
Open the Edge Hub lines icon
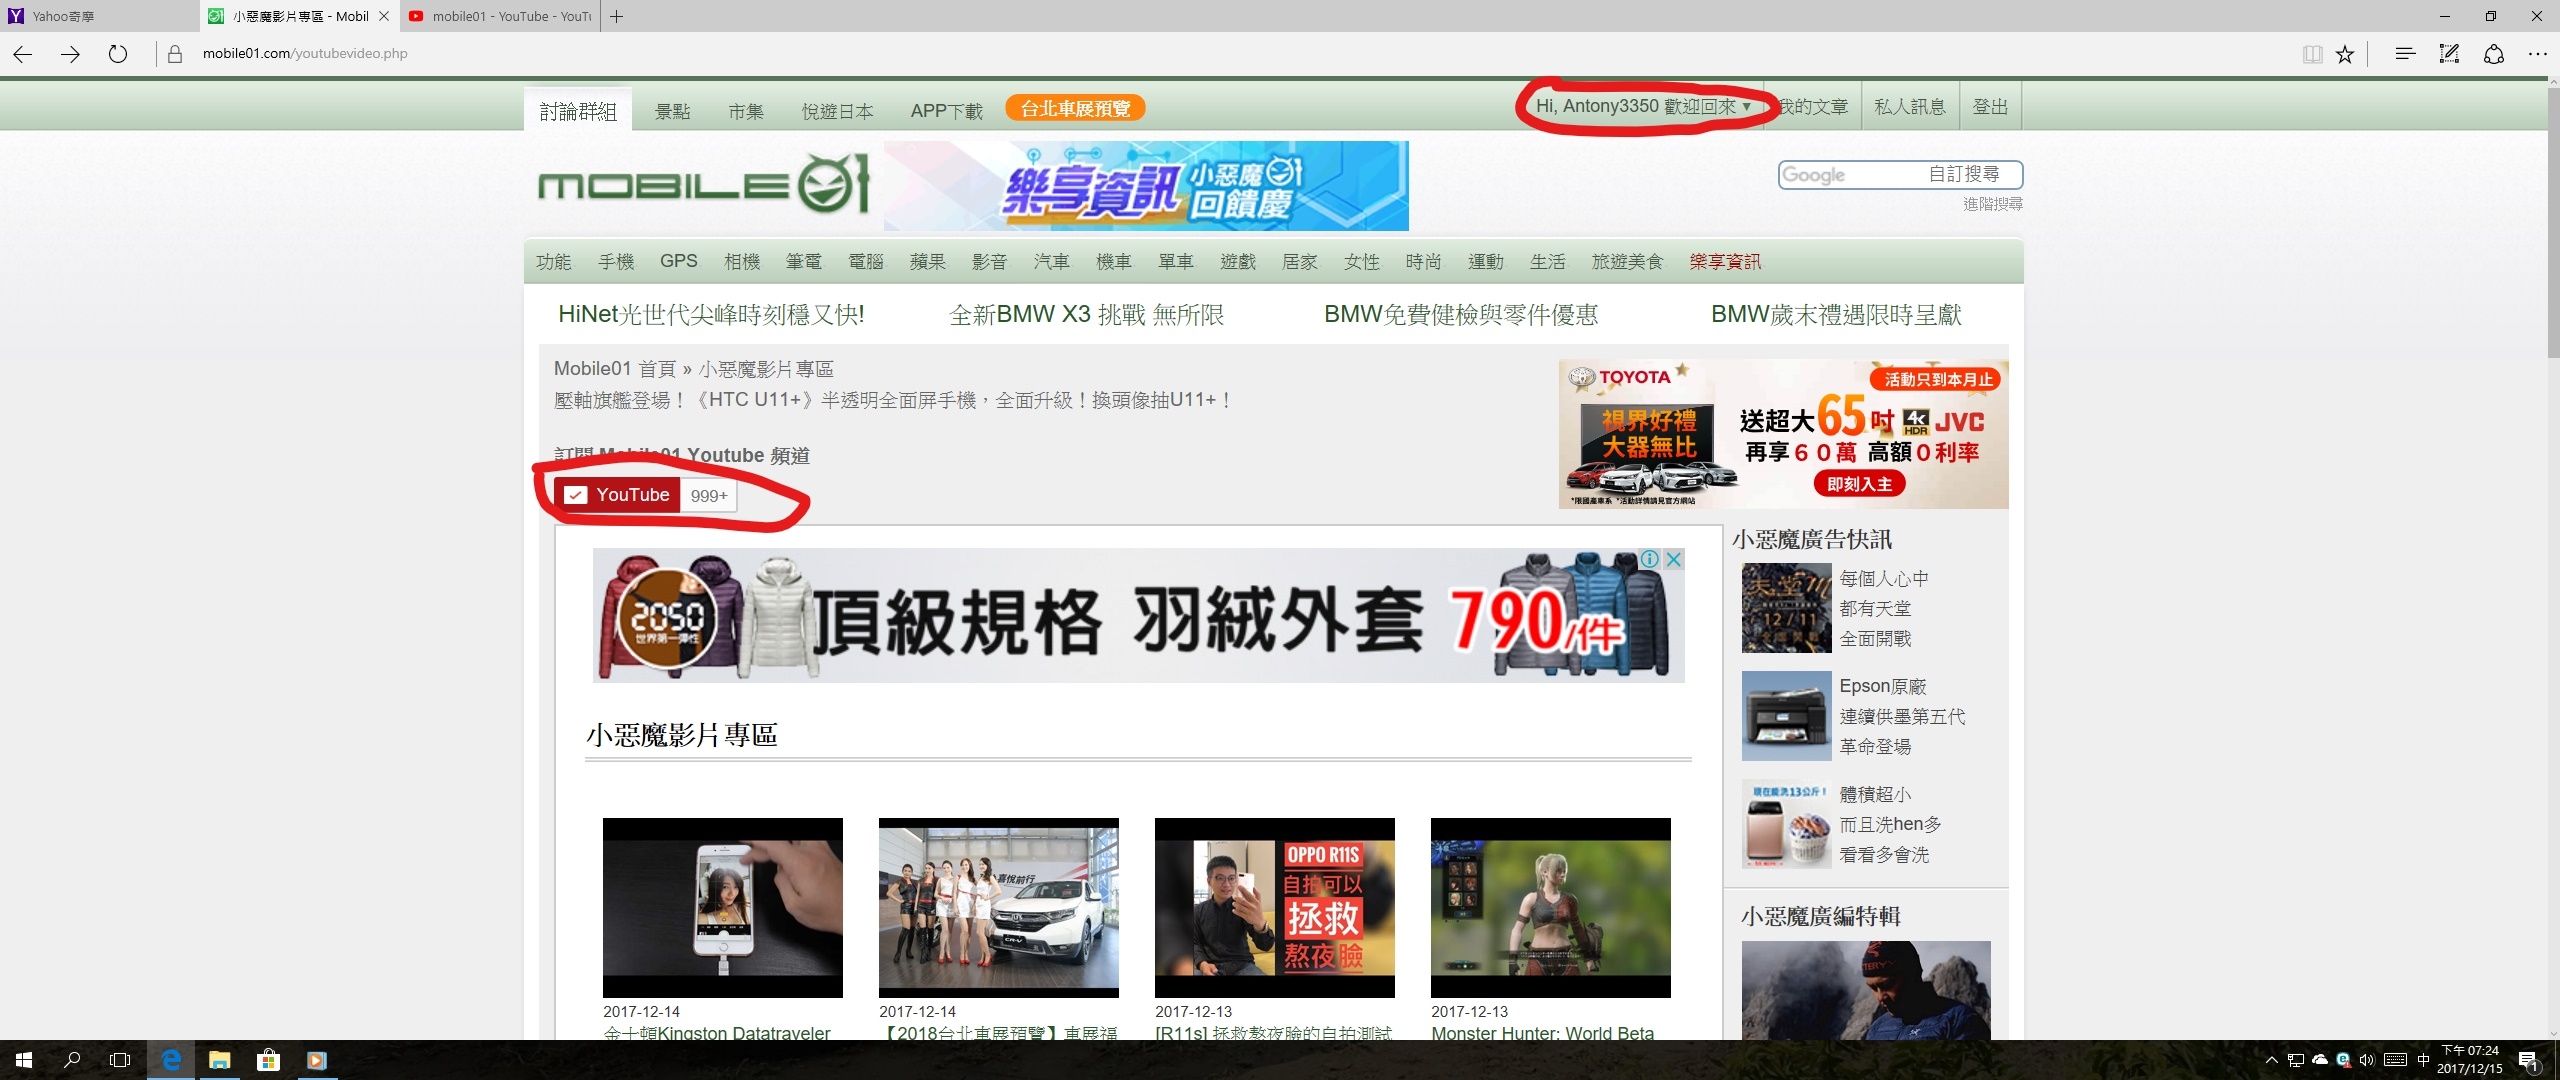tap(2405, 54)
